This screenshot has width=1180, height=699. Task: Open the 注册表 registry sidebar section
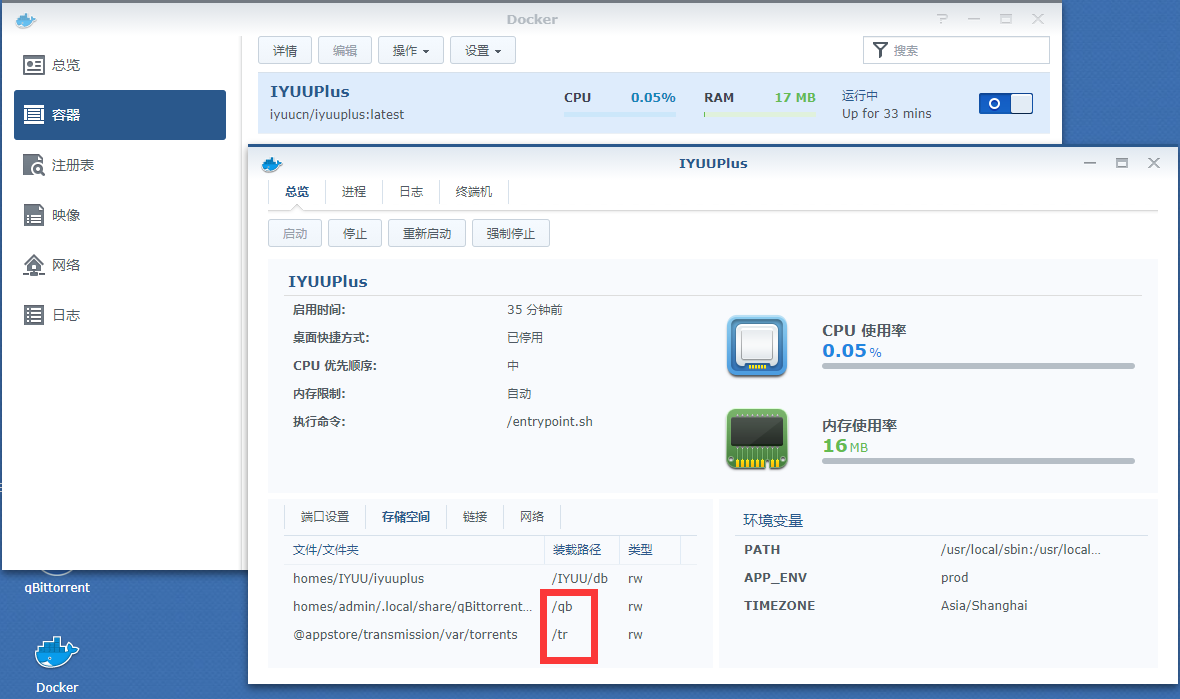(x=120, y=165)
